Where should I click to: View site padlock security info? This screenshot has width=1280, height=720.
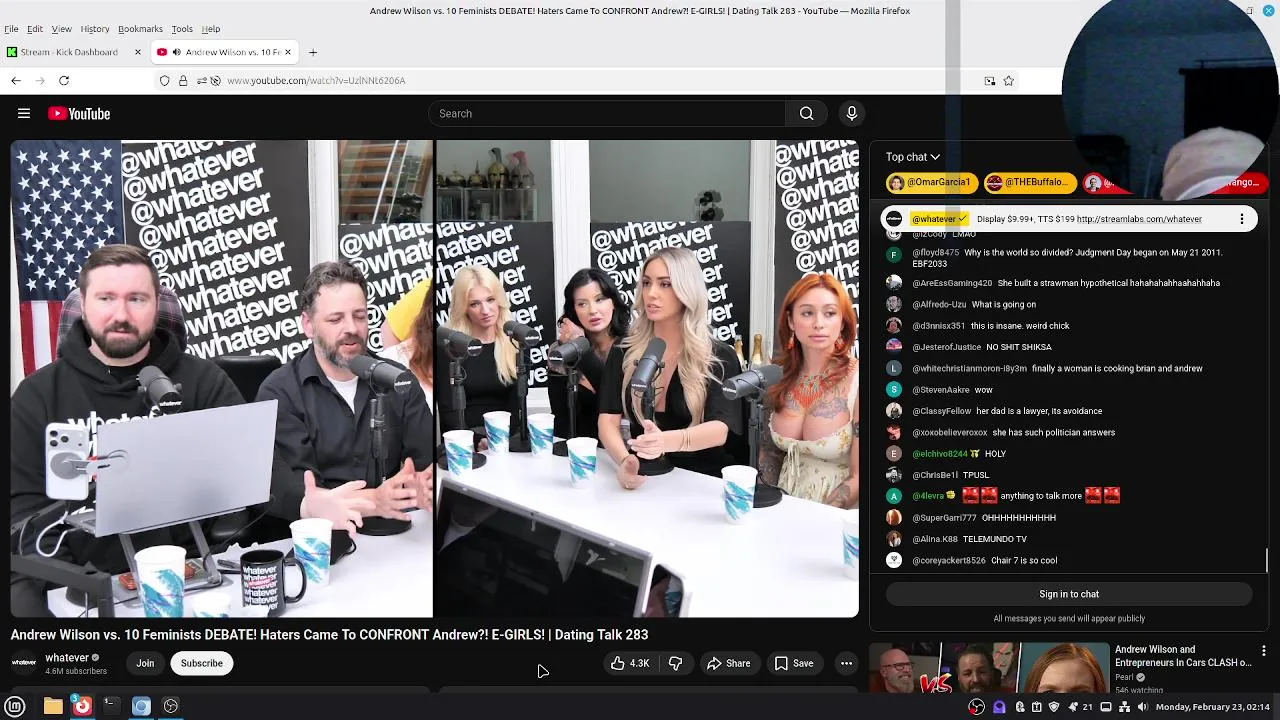(183, 81)
